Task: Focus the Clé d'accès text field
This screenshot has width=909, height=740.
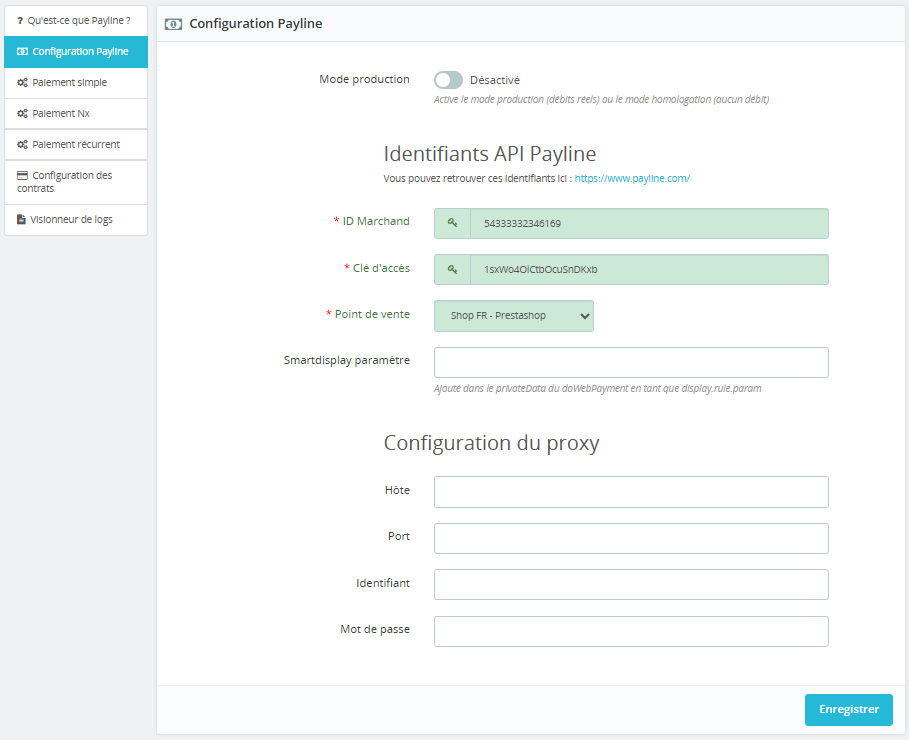Action: click(x=649, y=269)
